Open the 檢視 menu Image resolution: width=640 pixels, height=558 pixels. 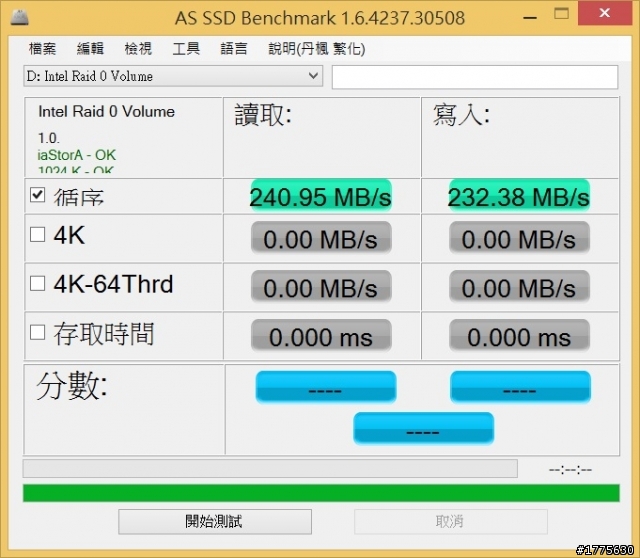tap(138, 49)
